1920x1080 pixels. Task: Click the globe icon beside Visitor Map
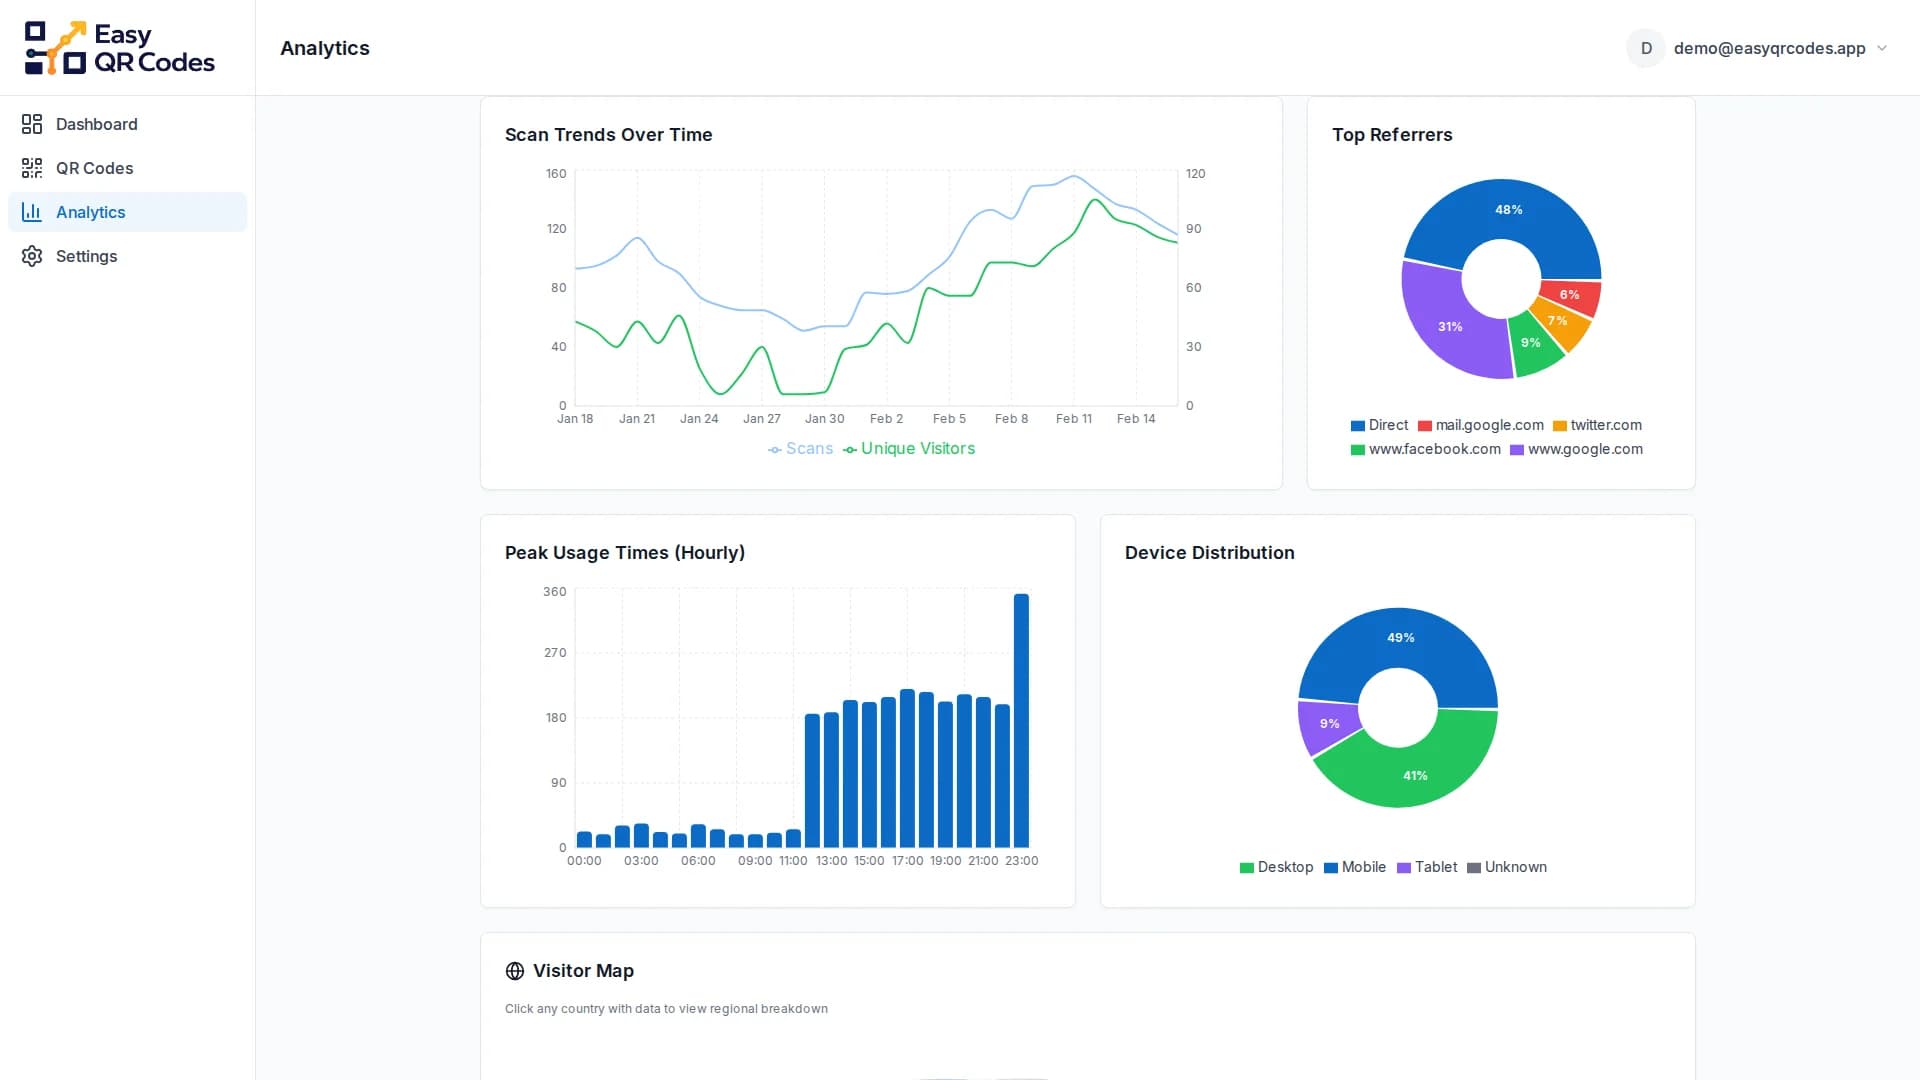click(515, 971)
